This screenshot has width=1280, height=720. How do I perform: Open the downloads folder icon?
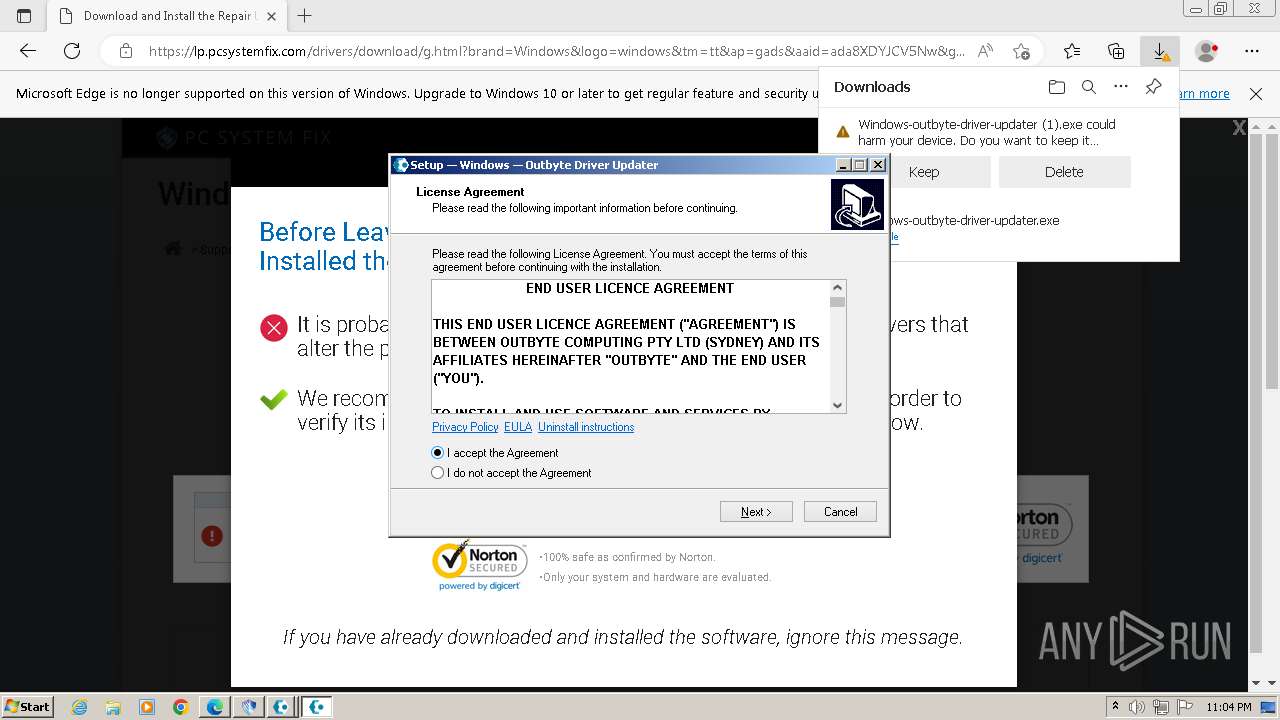tap(1057, 87)
